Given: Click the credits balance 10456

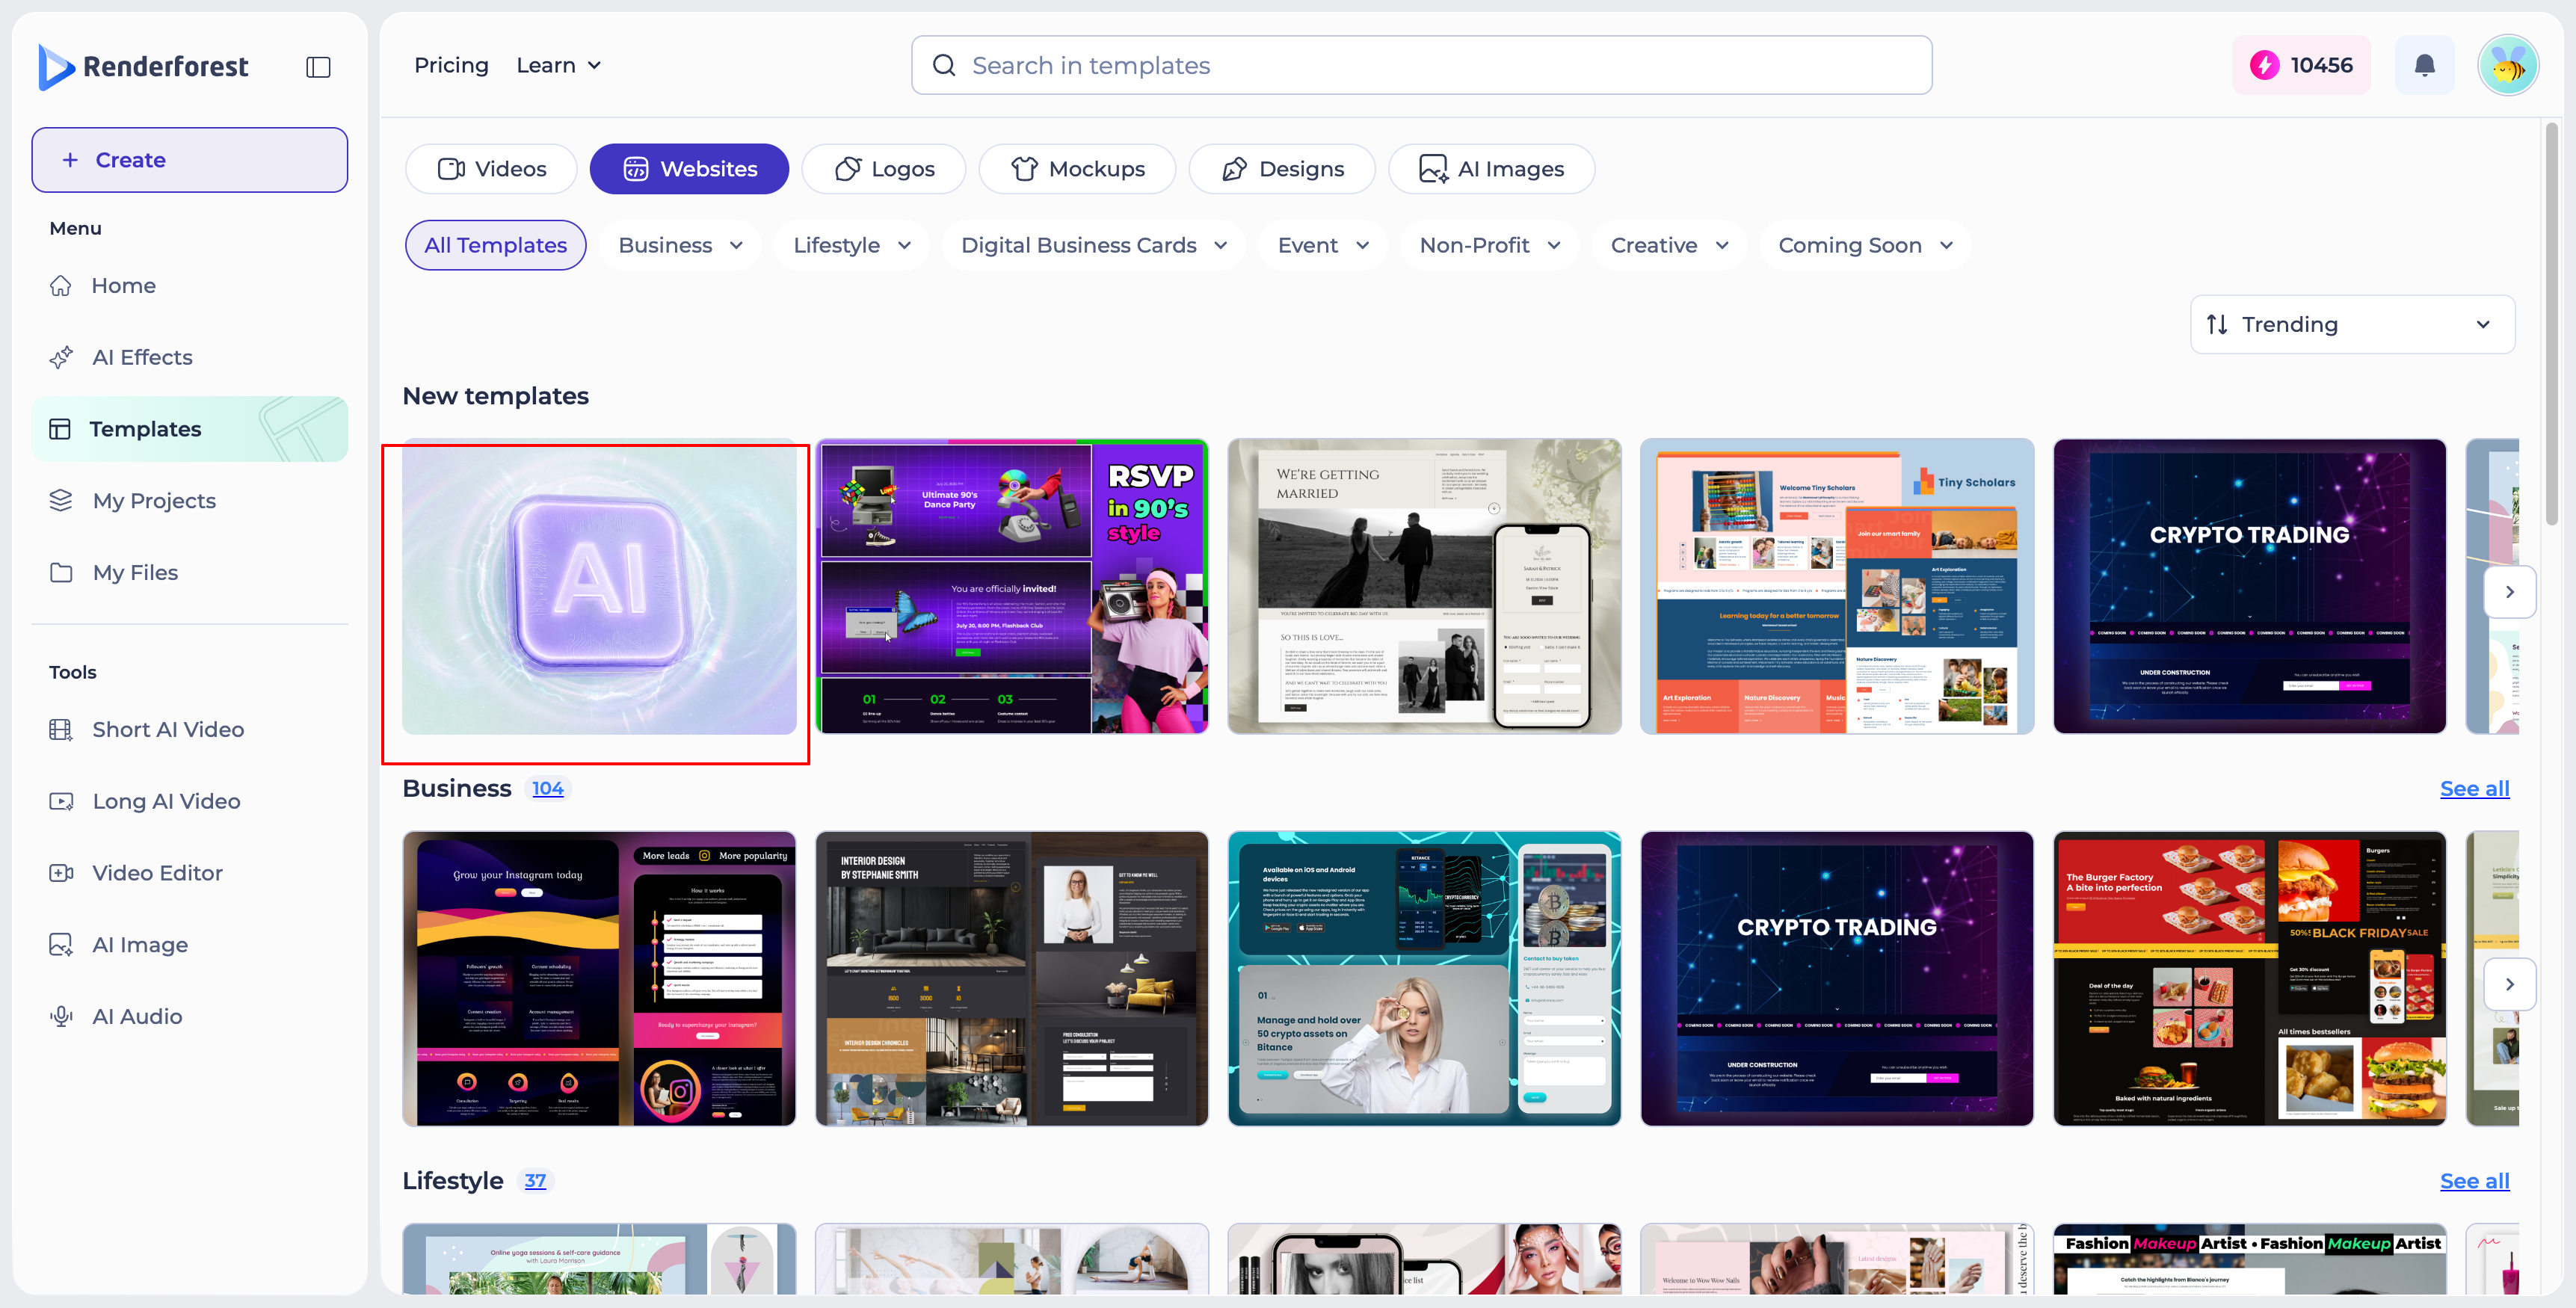Looking at the screenshot, I should (x=2301, y=65).
